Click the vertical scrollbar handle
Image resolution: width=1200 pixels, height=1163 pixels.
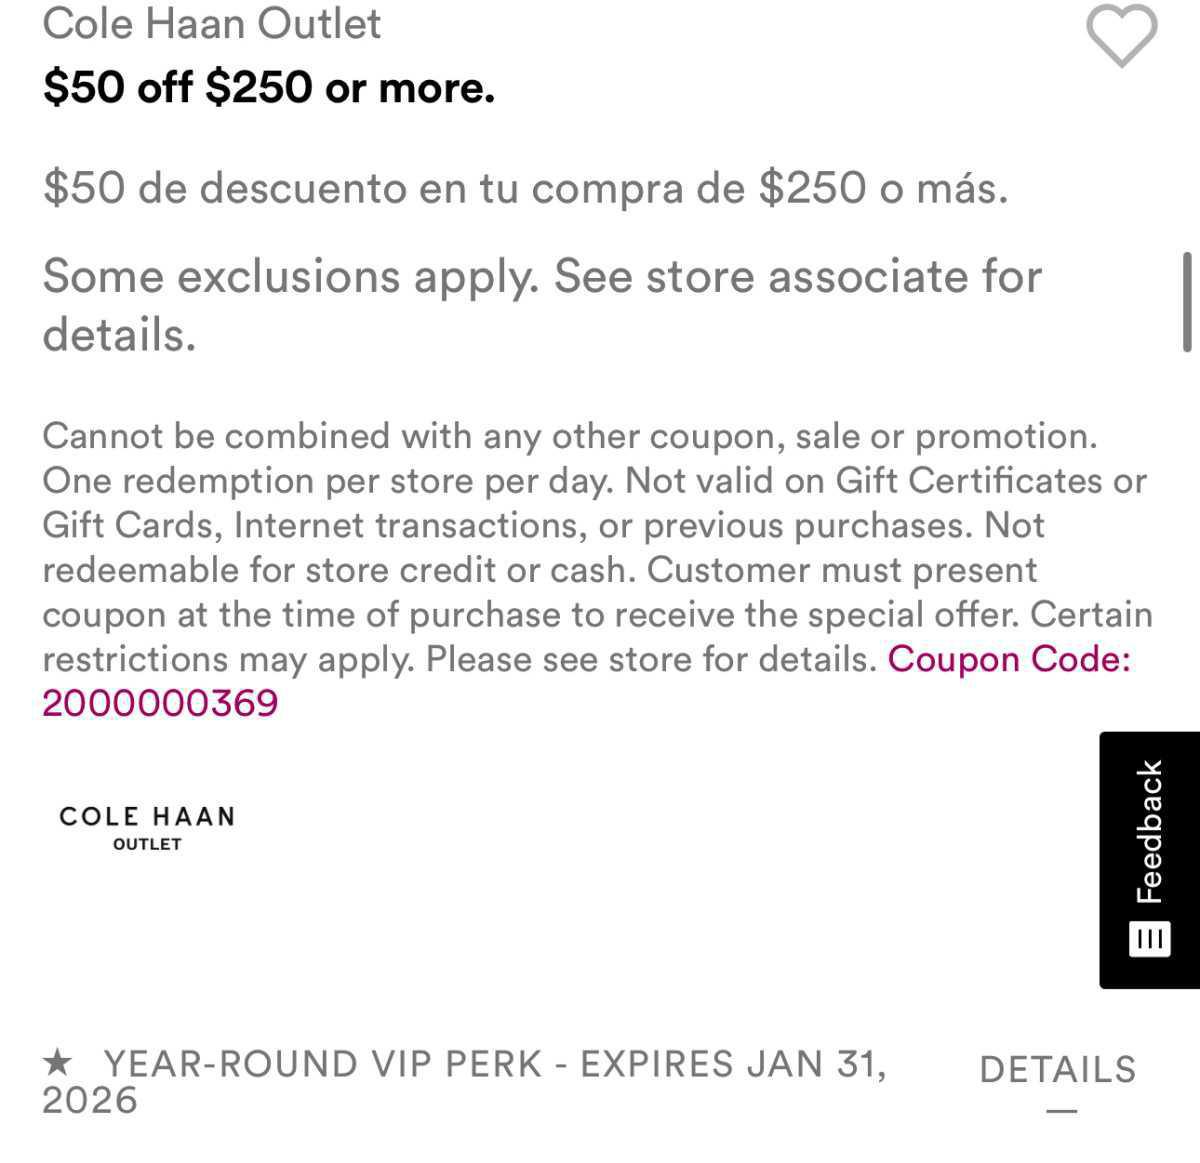point(1187,302)
